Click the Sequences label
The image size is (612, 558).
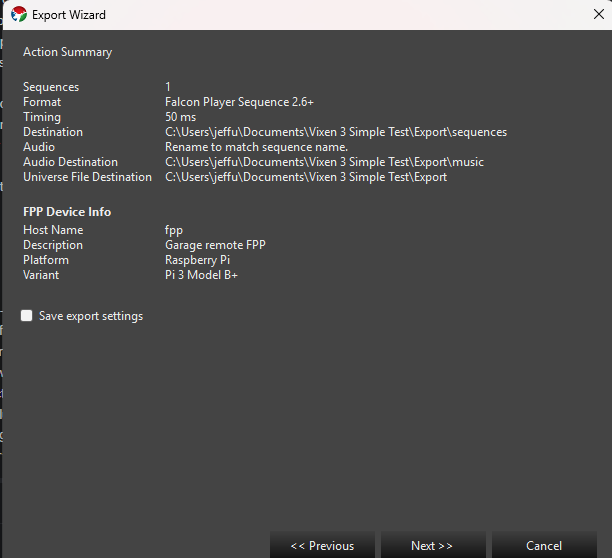click(51, 87)
